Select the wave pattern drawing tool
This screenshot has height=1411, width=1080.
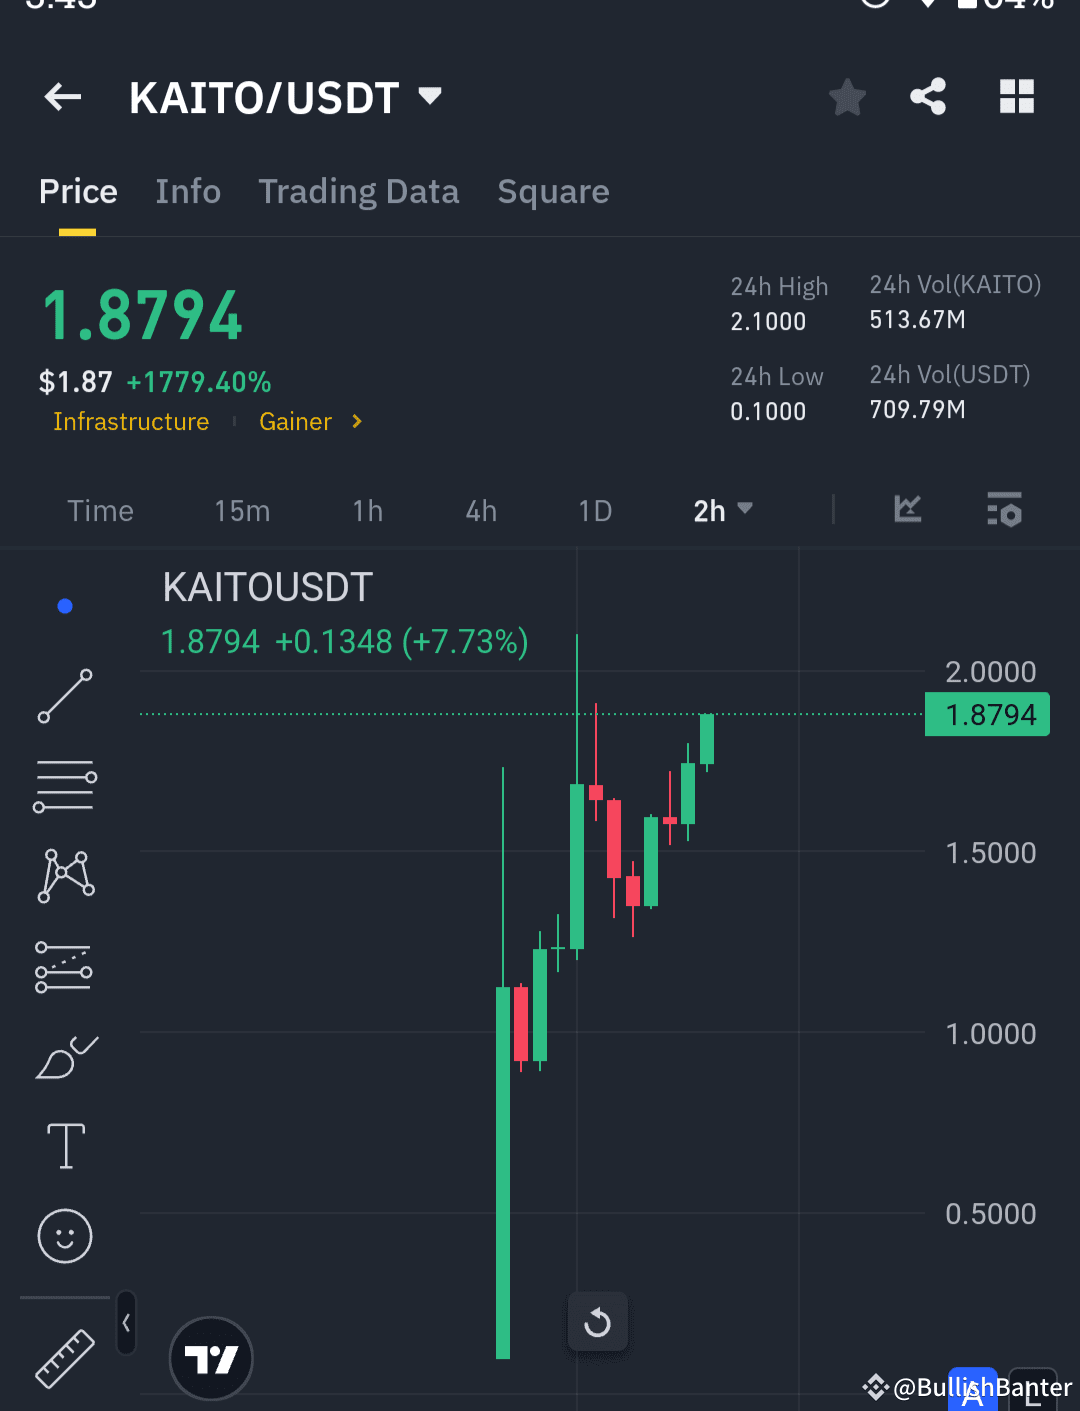pyautogui.click(x=64, y=875)
